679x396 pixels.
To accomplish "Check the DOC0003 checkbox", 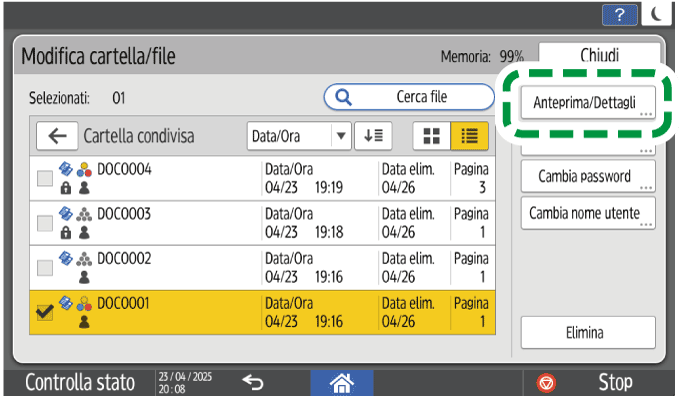I will point(45,223).
